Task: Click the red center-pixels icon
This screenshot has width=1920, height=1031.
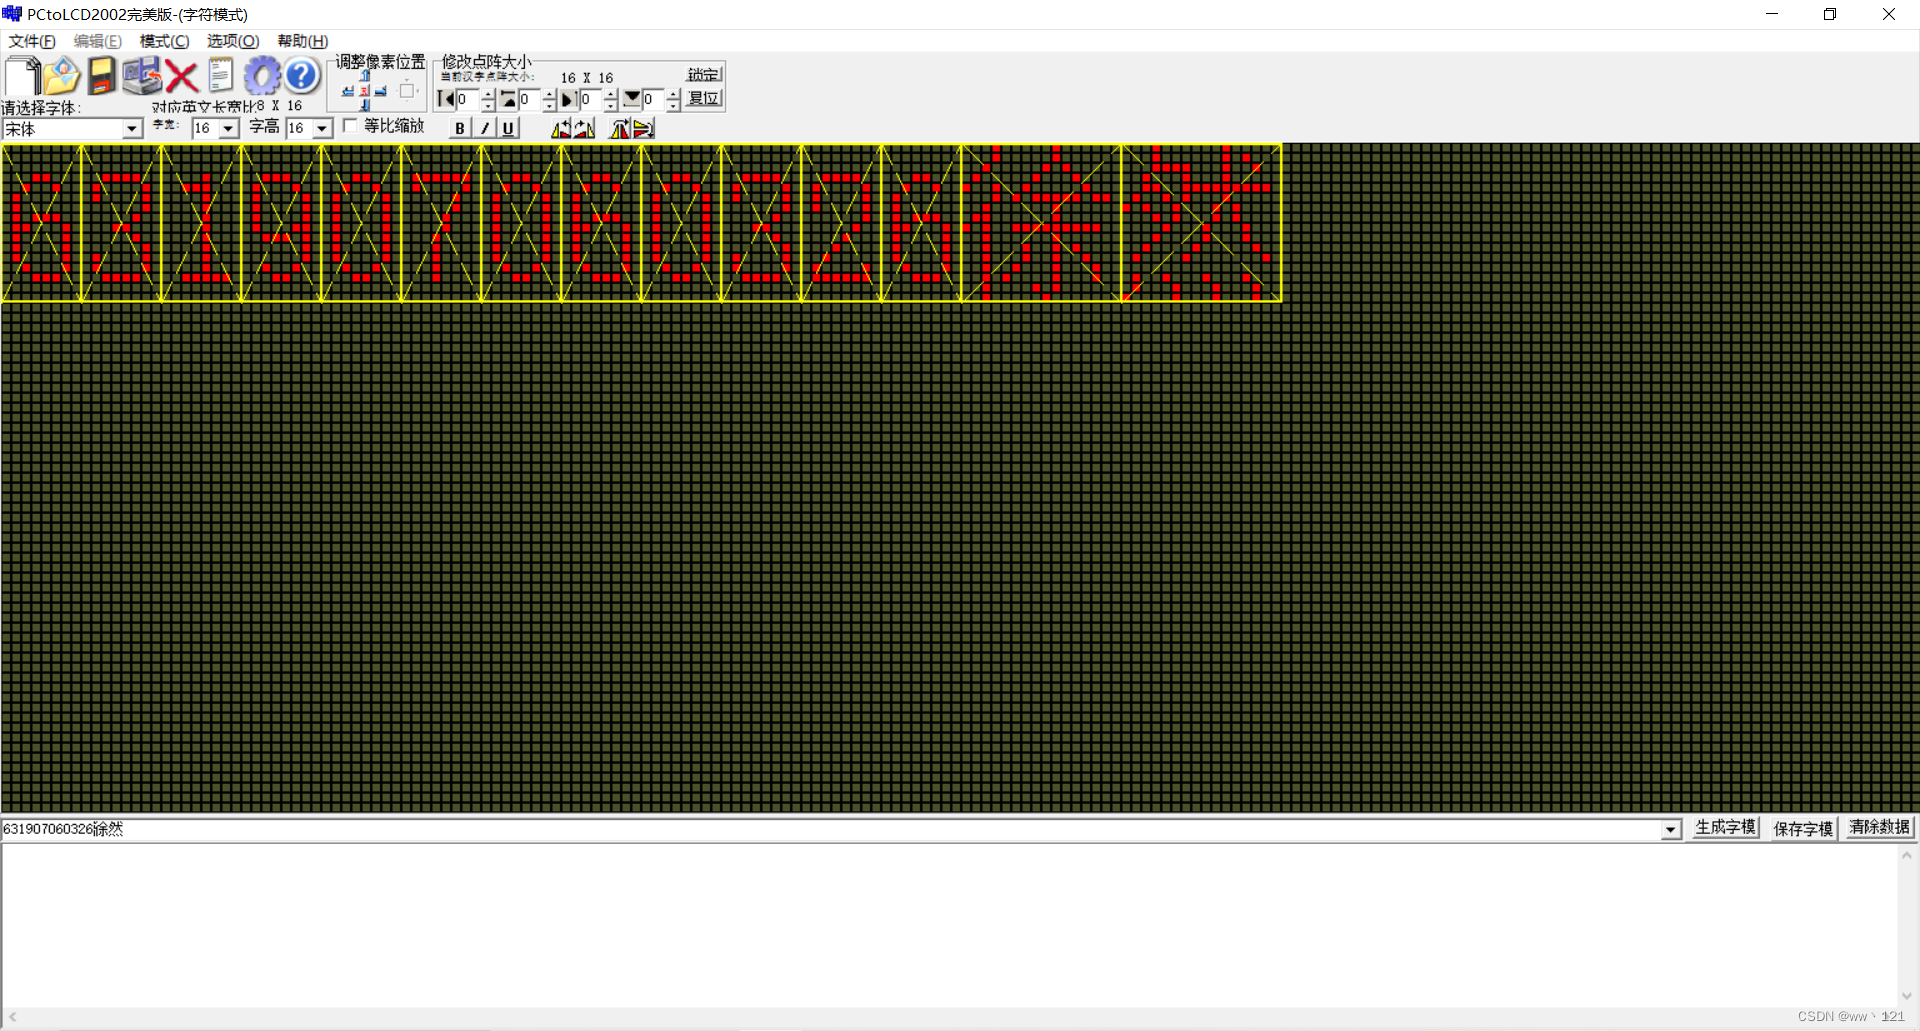Action: click(365, 91)
